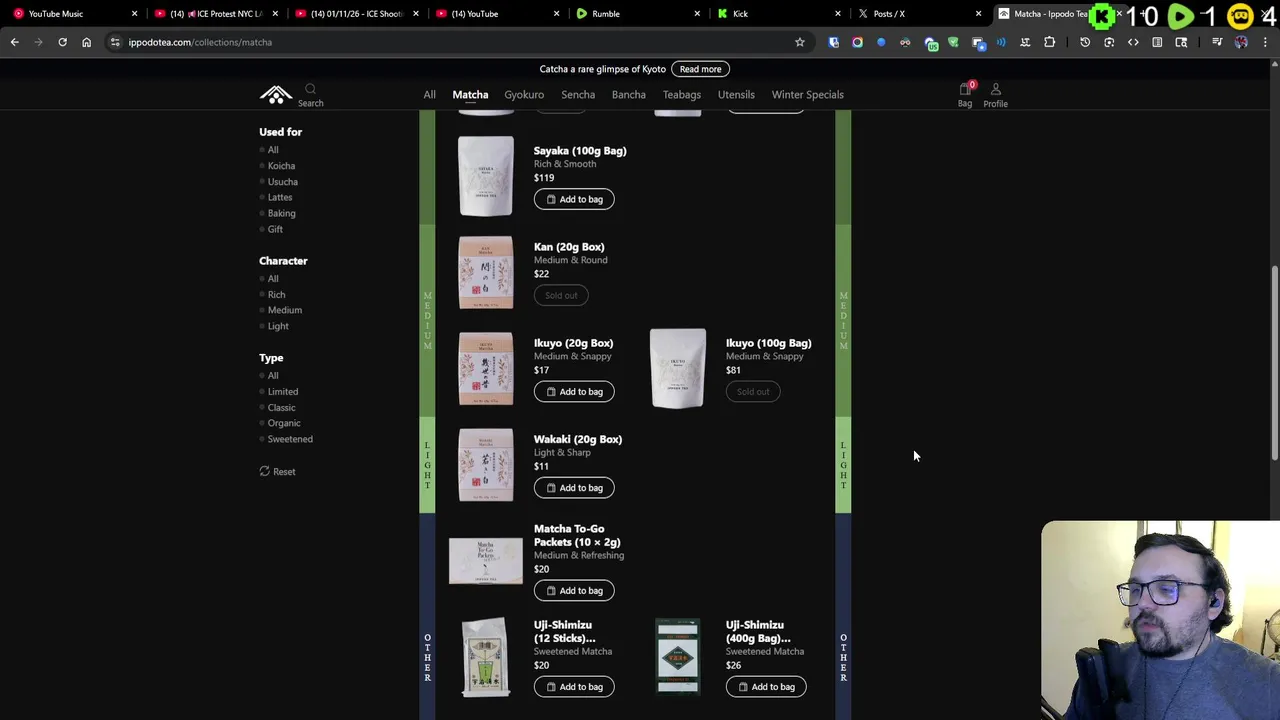Go back with browser back arrow
The image size is (1280, 720).
[14, 42]
